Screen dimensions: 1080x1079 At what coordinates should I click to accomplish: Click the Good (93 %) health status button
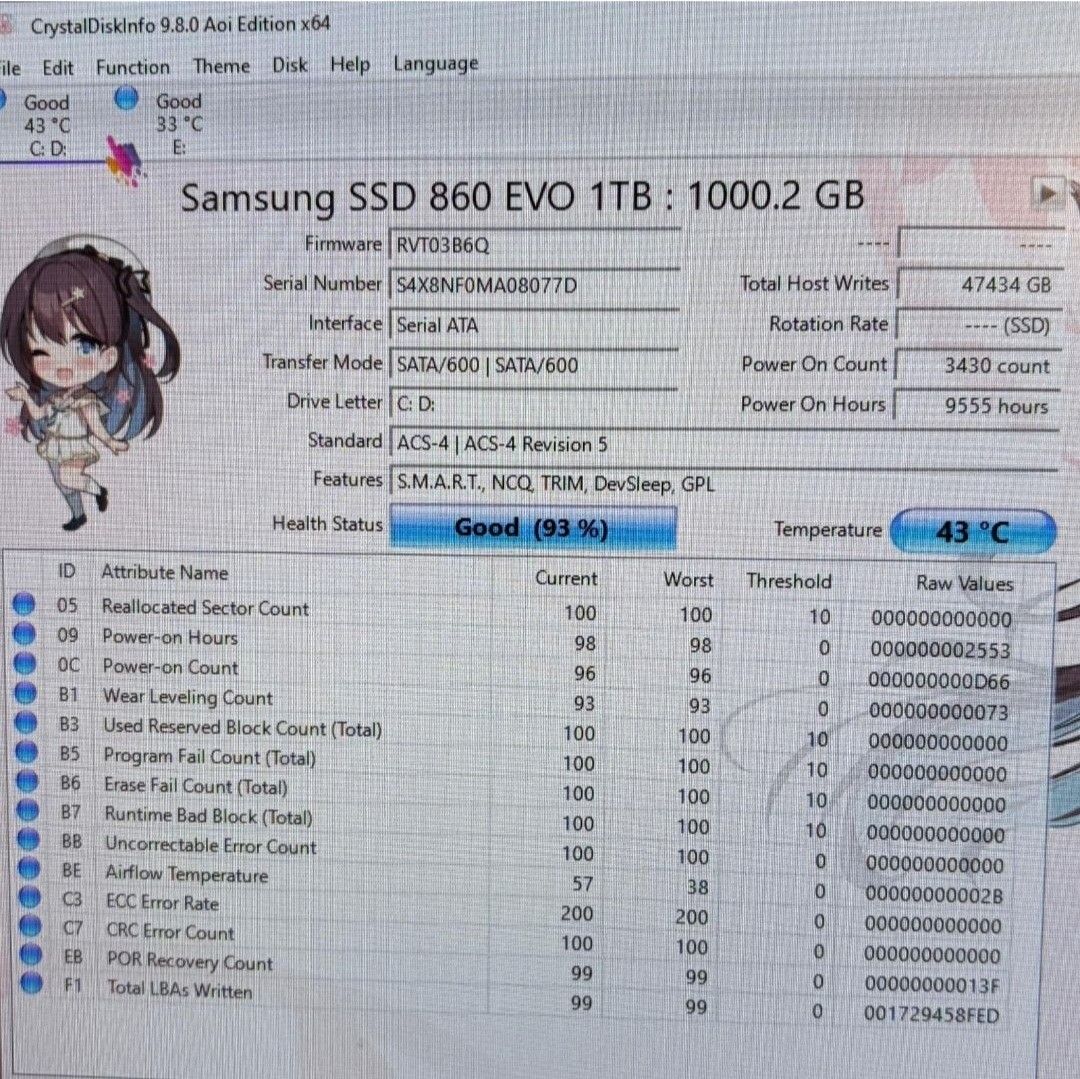click(532, 527)
